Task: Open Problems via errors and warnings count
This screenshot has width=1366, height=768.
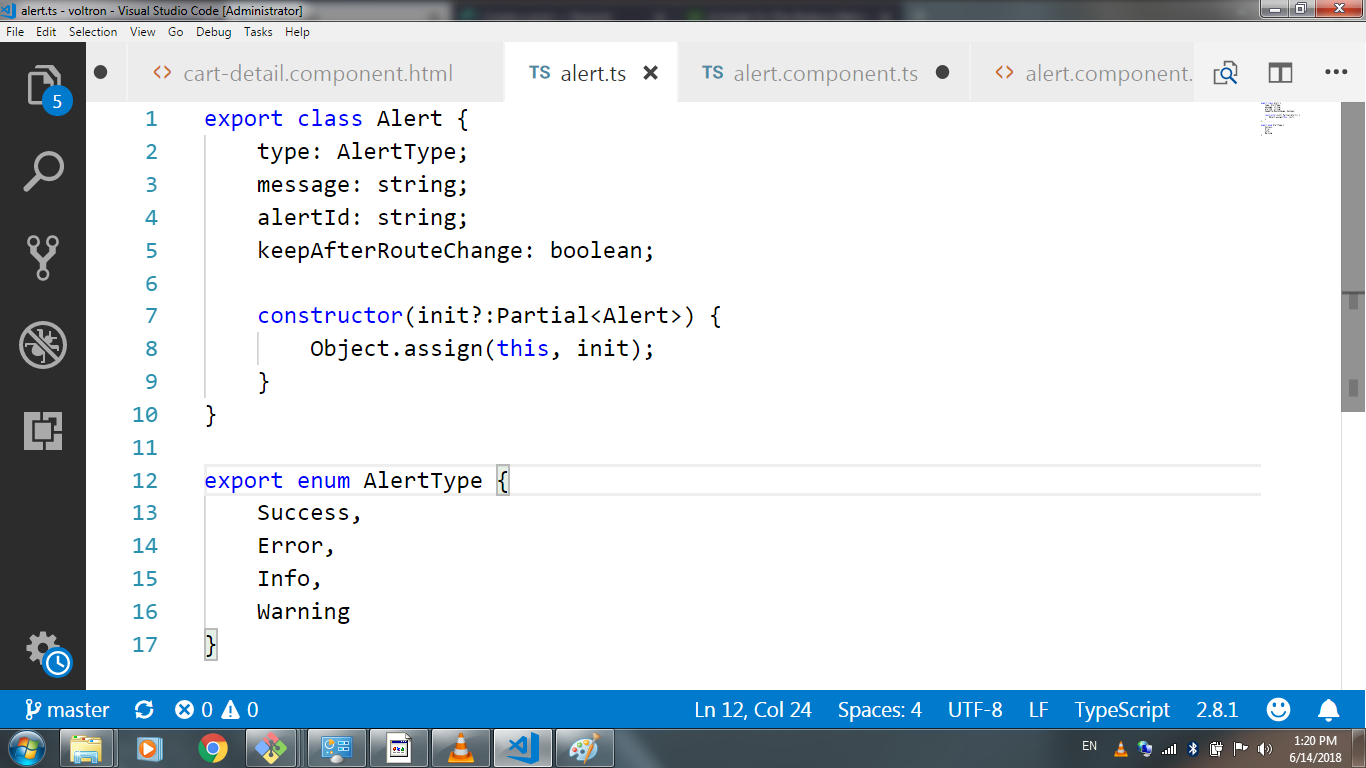Action: 217,710
